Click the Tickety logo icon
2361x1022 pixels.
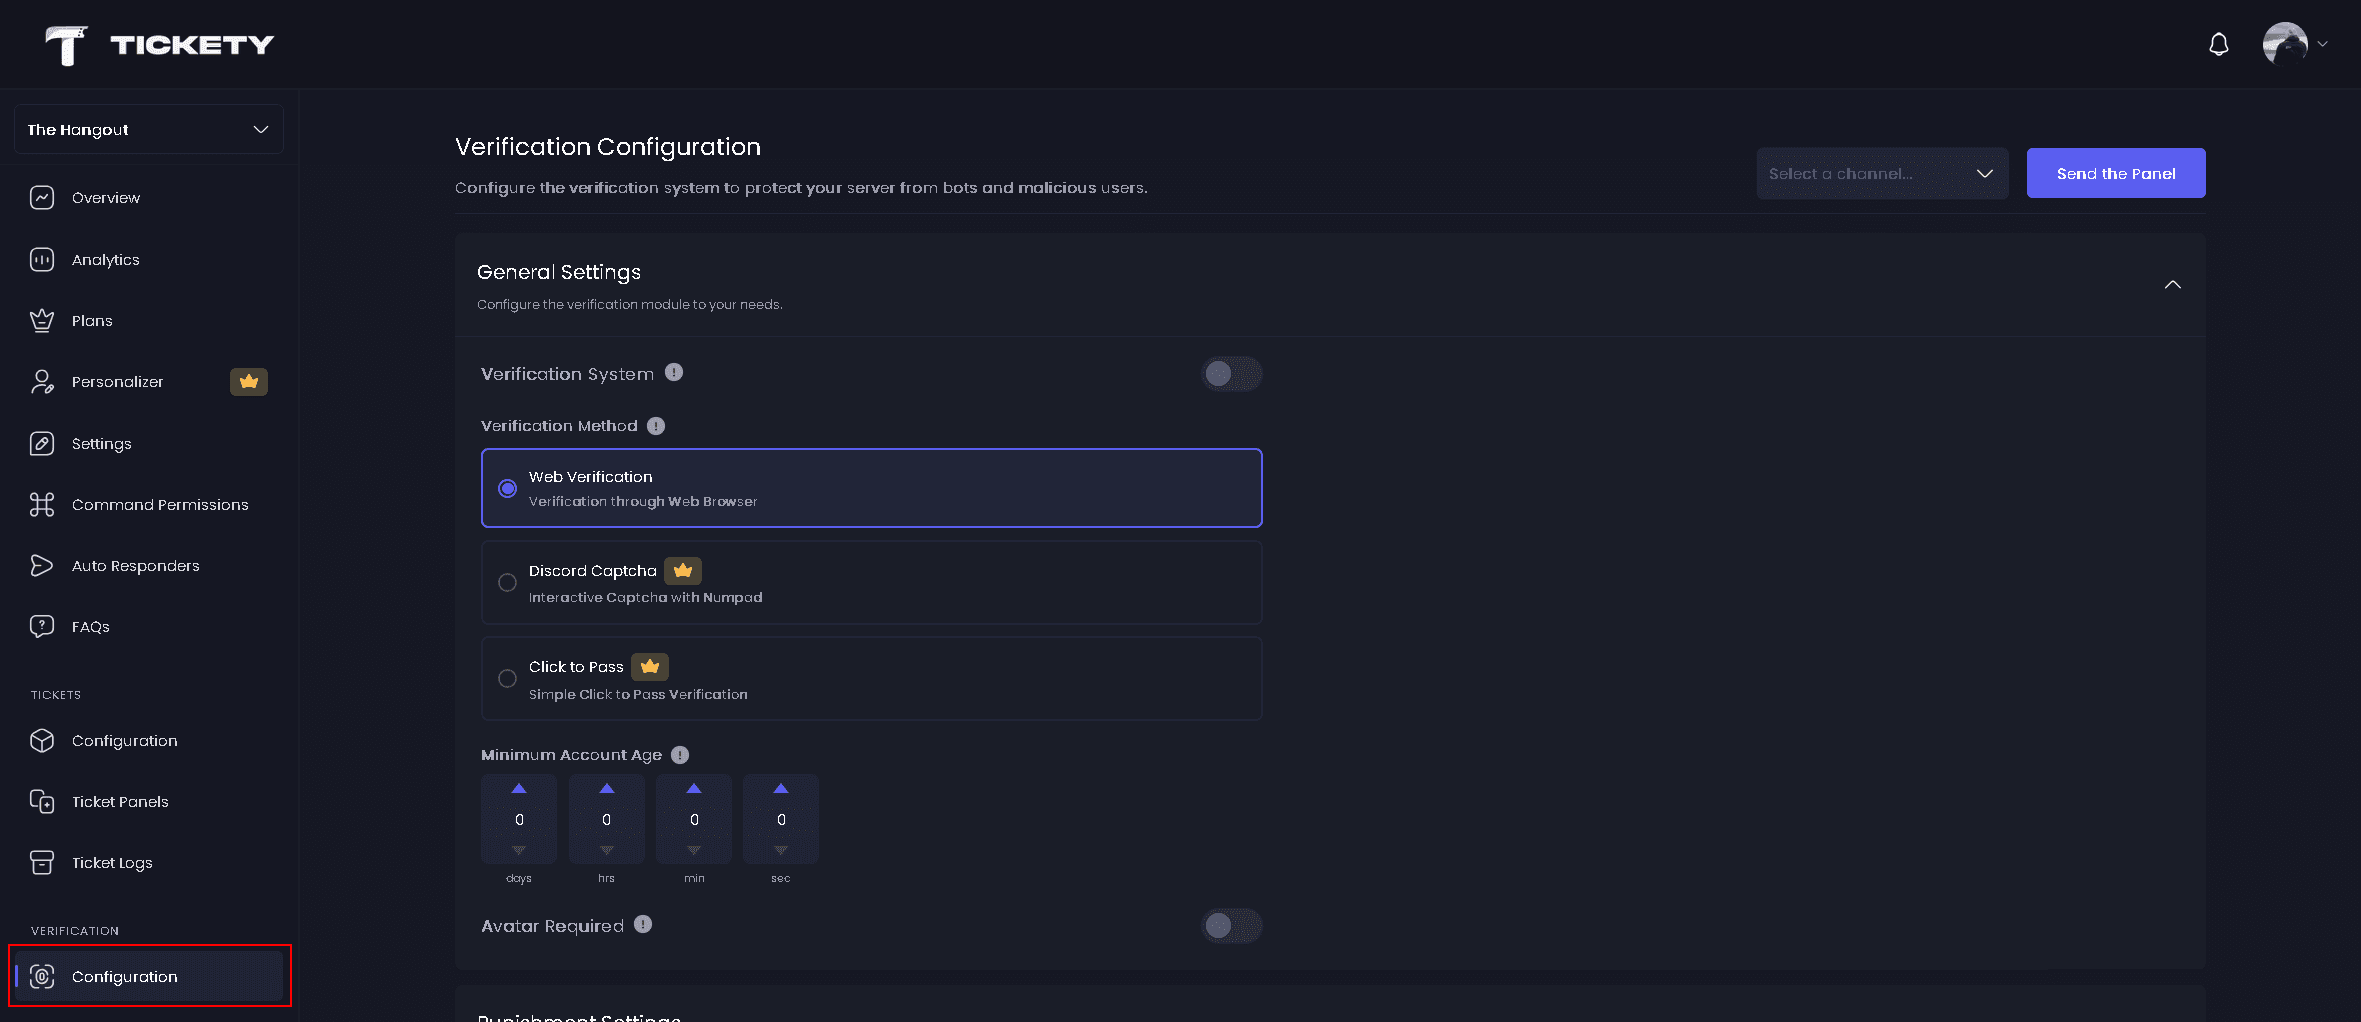click(67, 45)
